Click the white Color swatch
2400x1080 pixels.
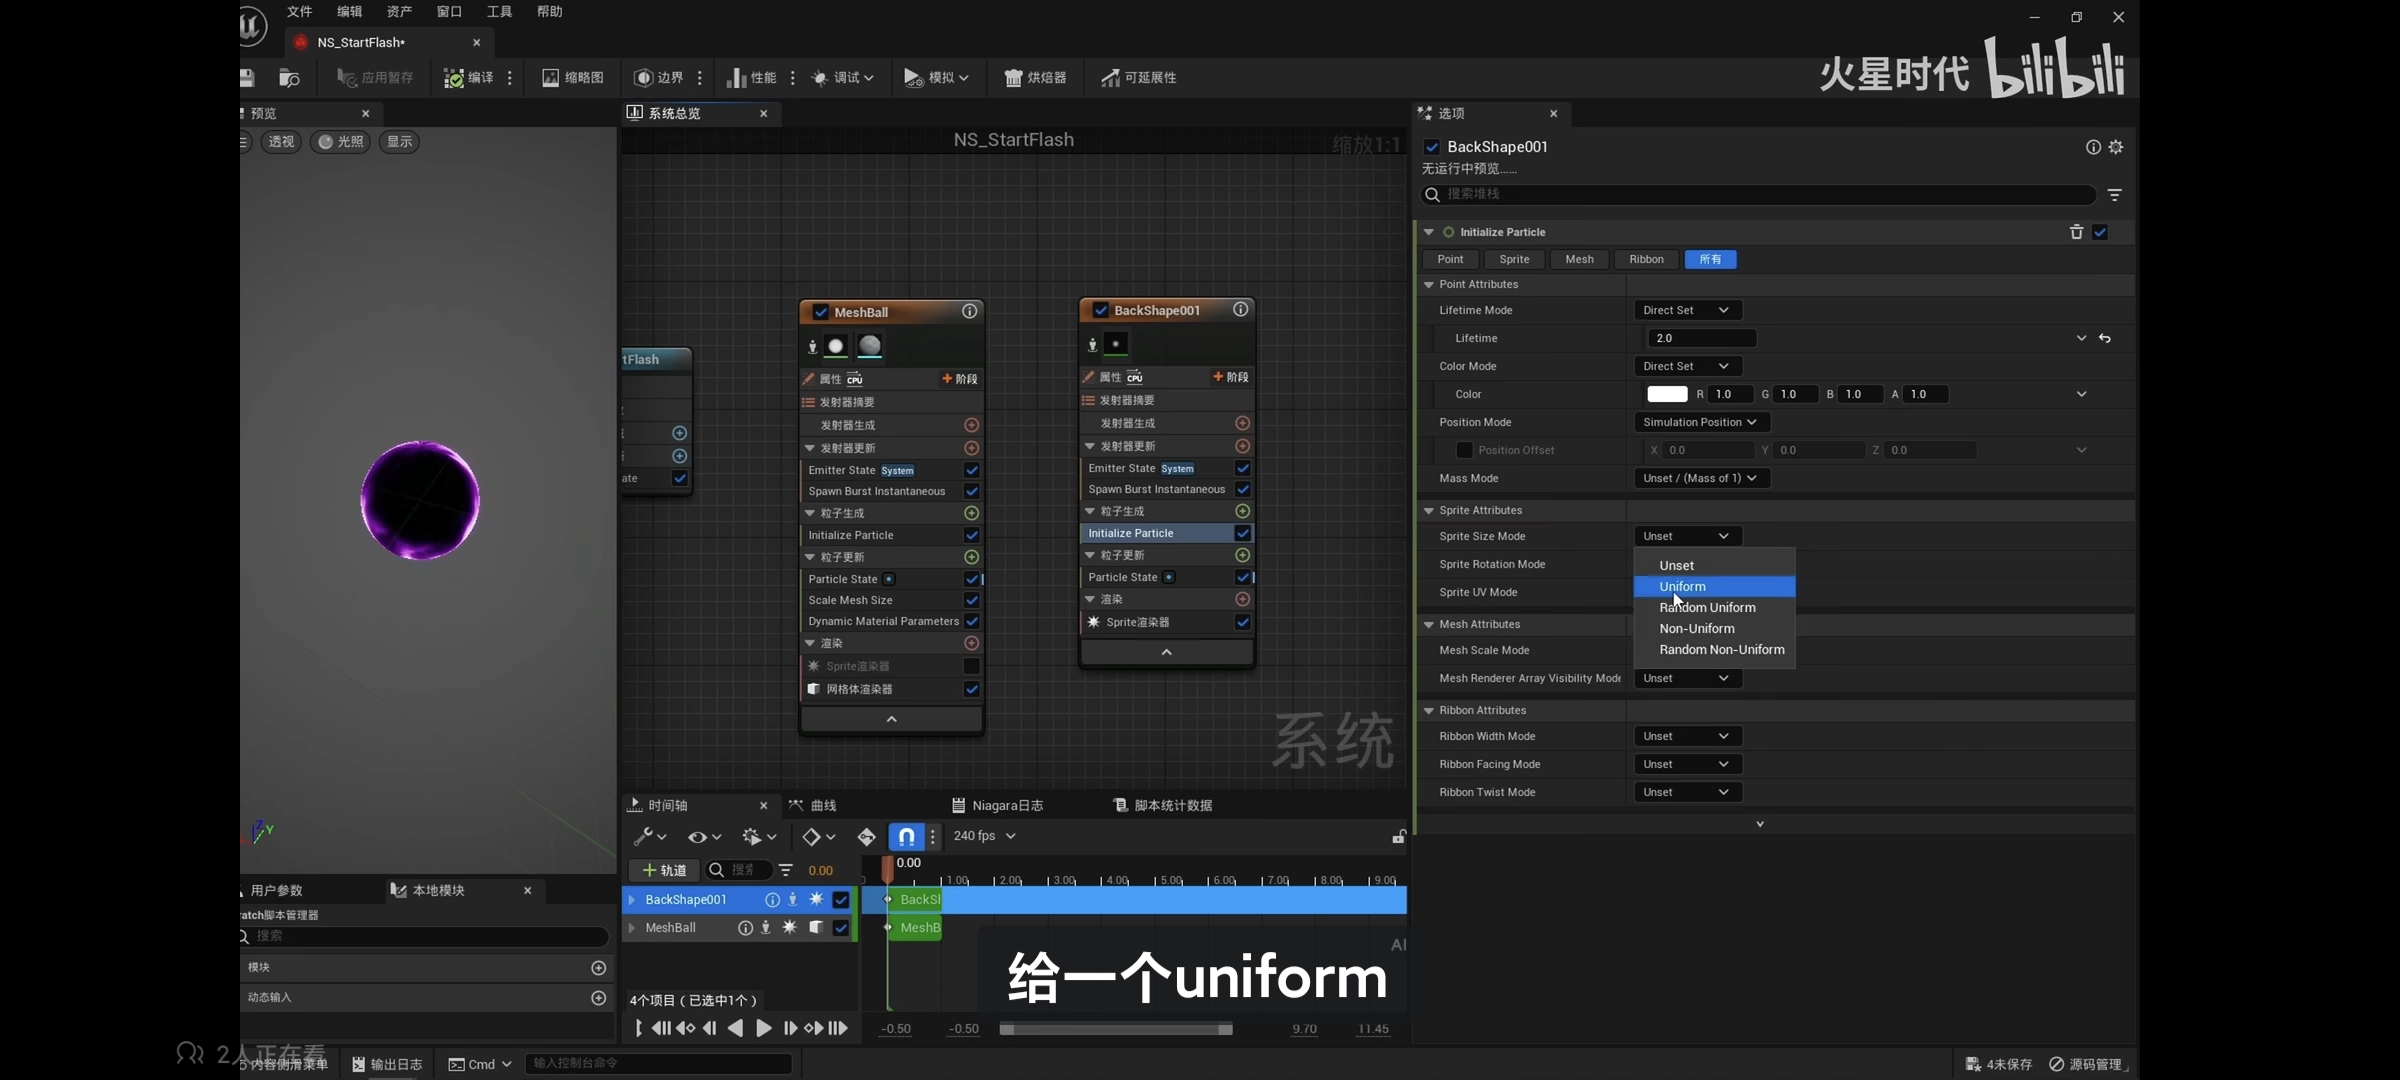tap(1666, 394)
